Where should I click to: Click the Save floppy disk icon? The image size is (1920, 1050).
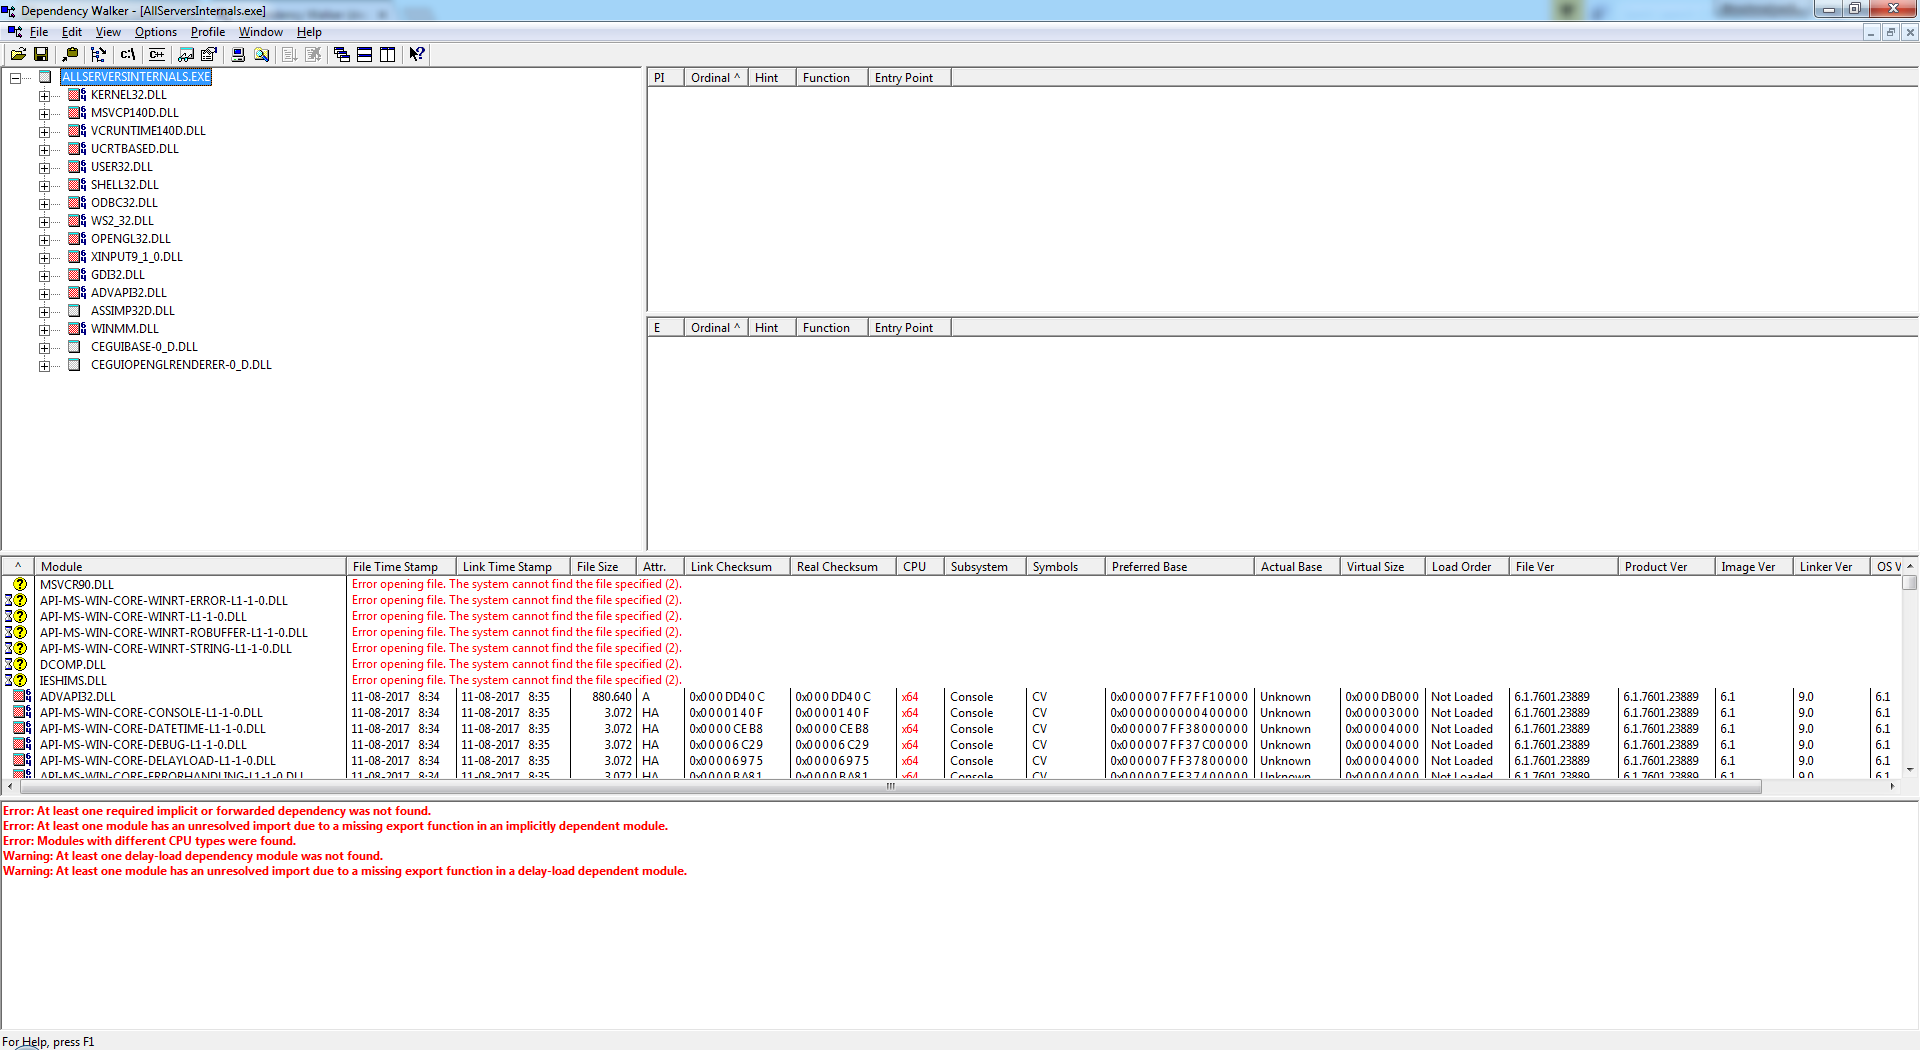click(41, 55)
